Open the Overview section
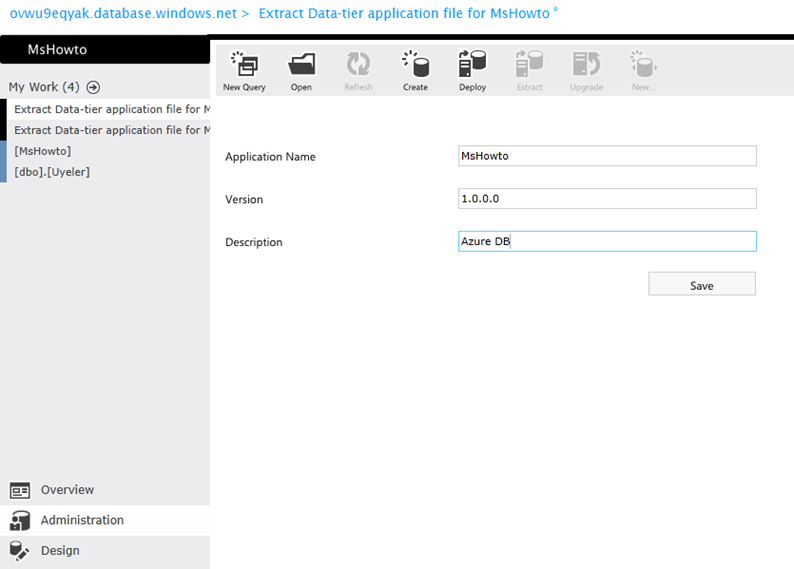Image resolution: width=794 pixels, height=569 pixels. coord(67,490)
